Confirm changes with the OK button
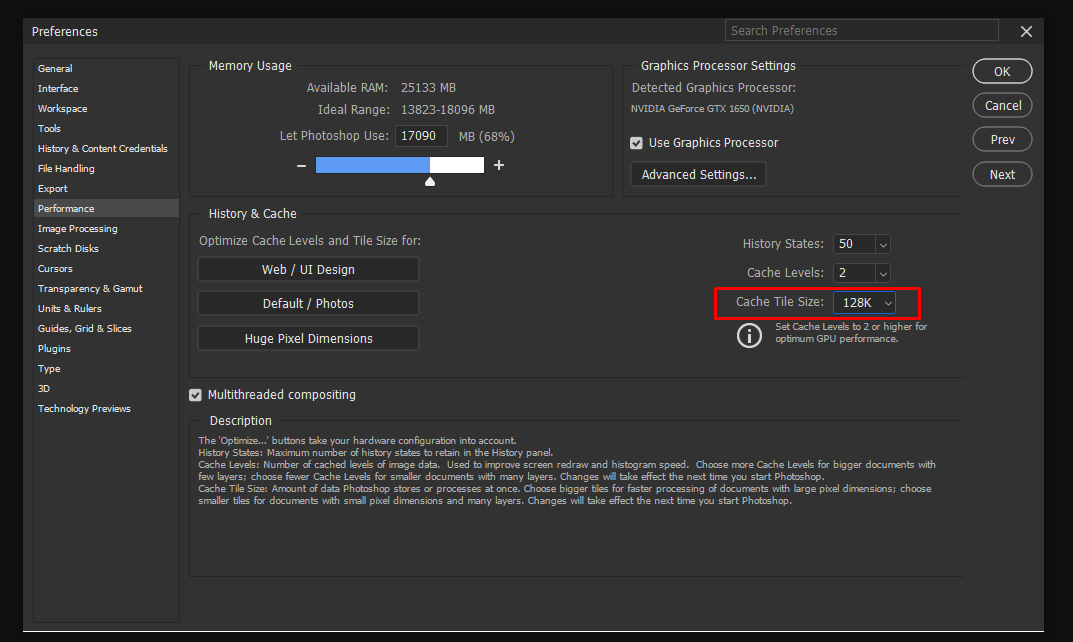 pyautogui.click(x=1002, y=71)
